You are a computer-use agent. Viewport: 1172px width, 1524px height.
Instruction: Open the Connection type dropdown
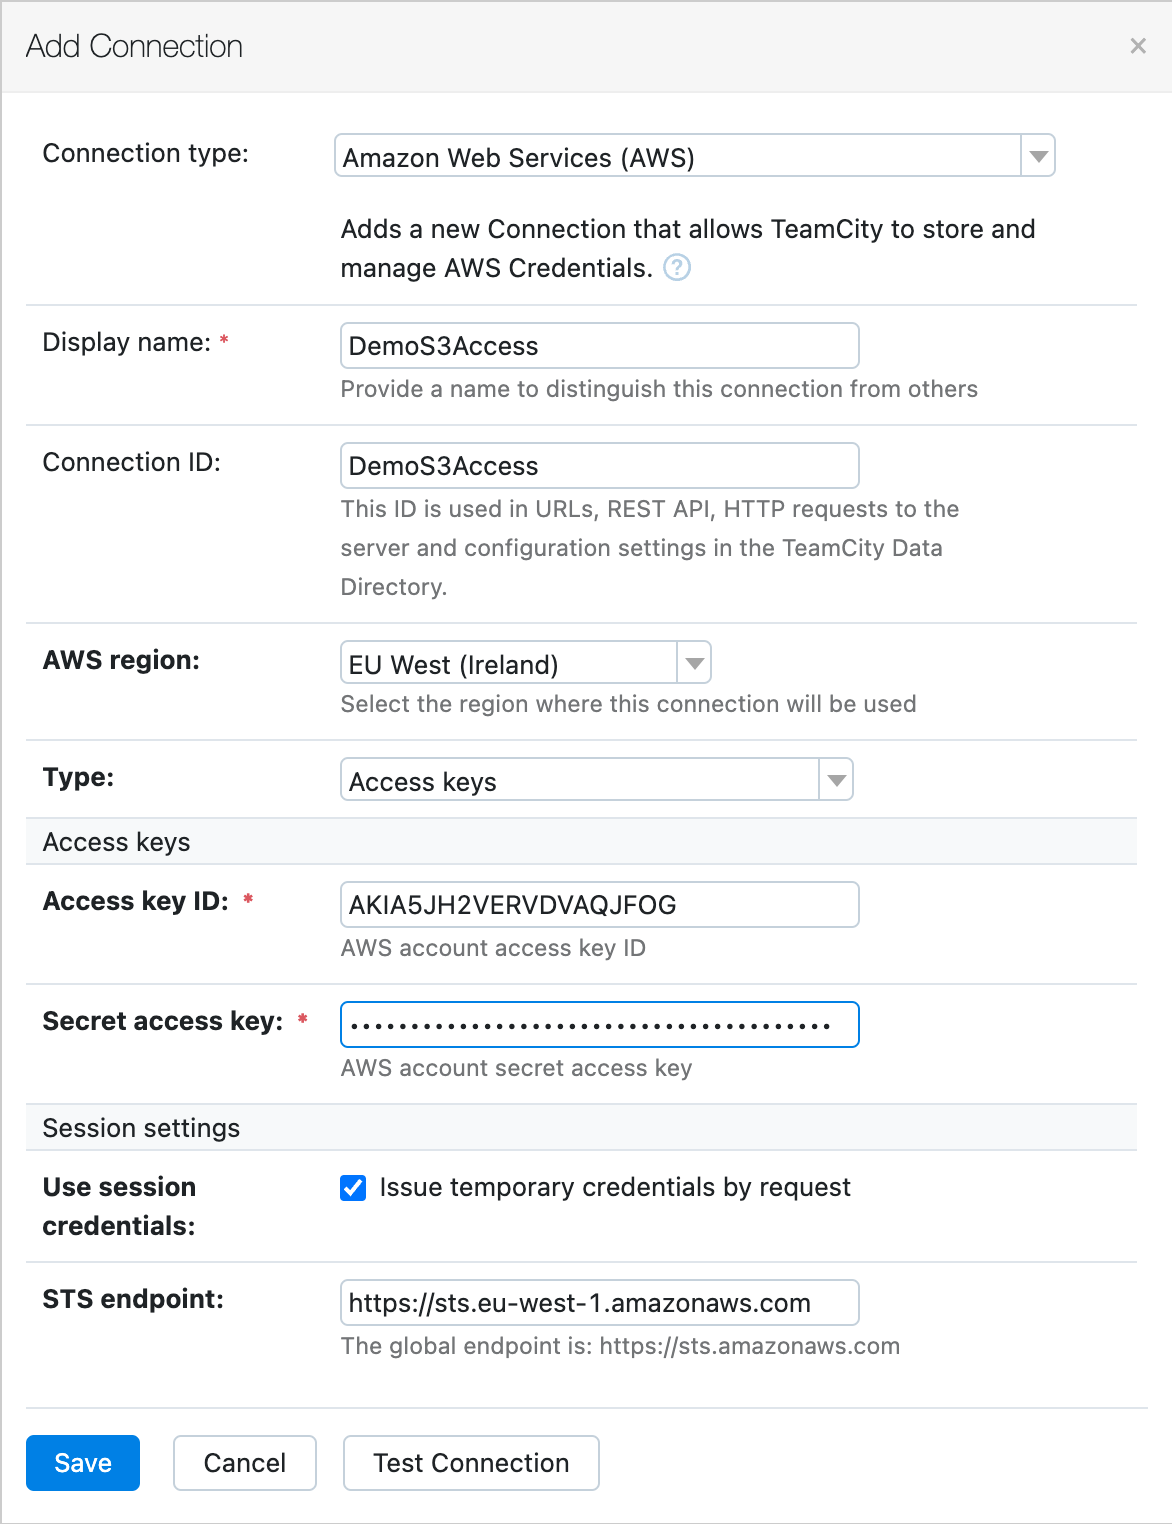coord(678,157)
